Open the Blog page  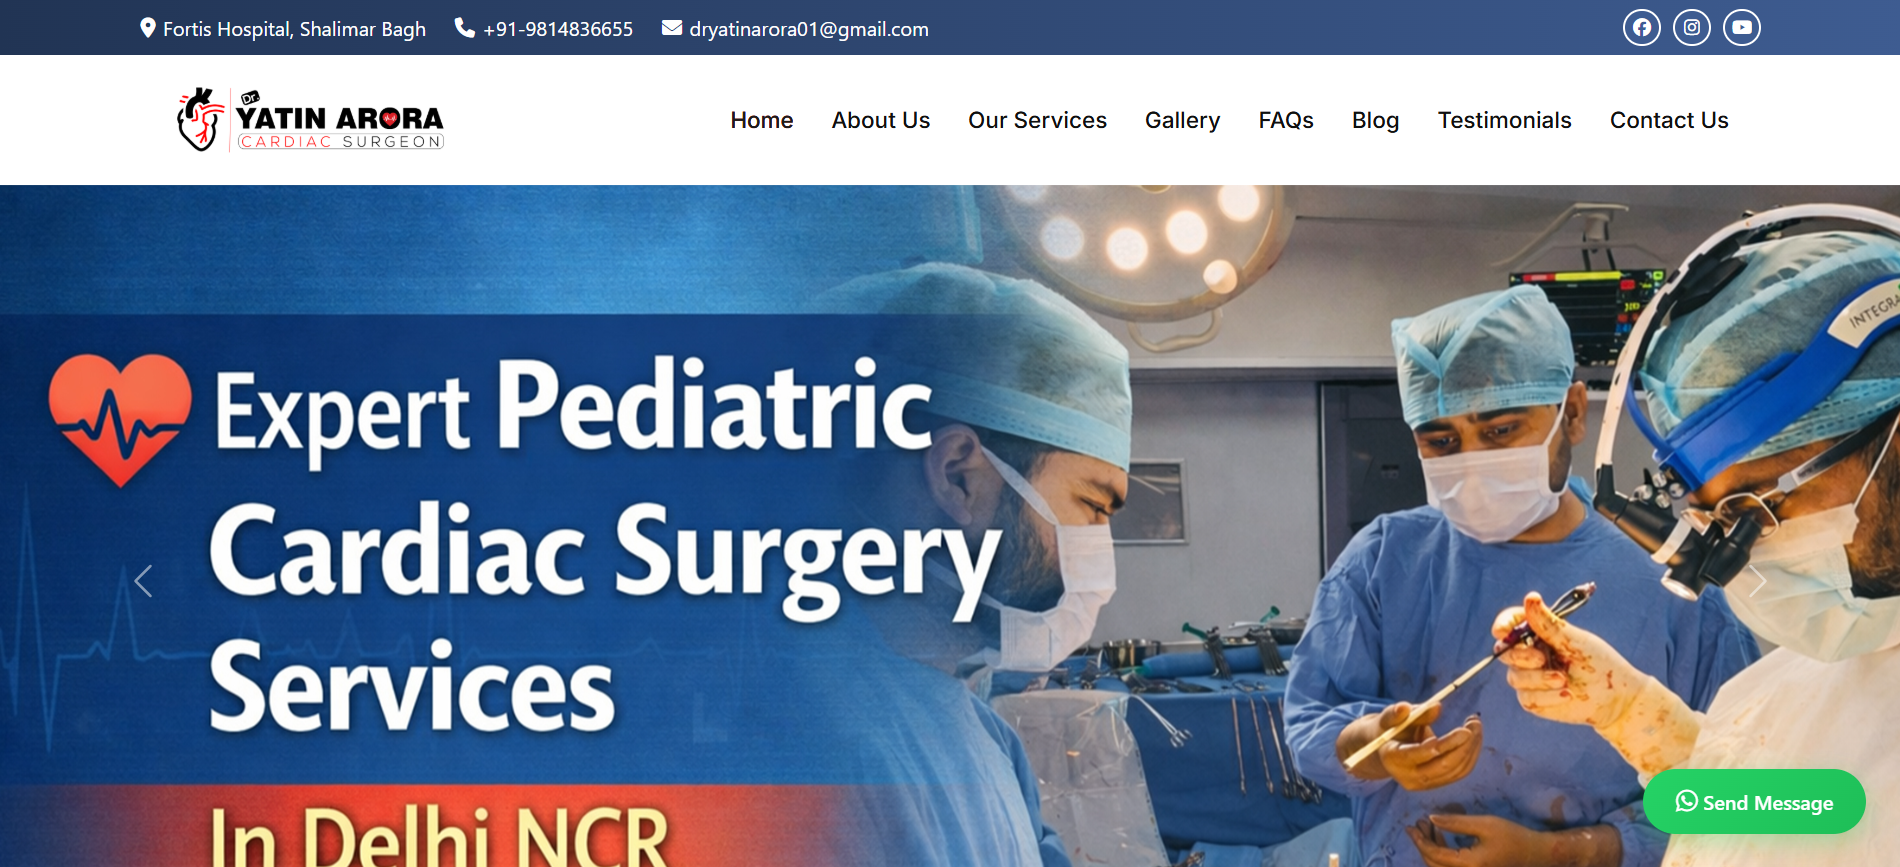click(1375, 120)
